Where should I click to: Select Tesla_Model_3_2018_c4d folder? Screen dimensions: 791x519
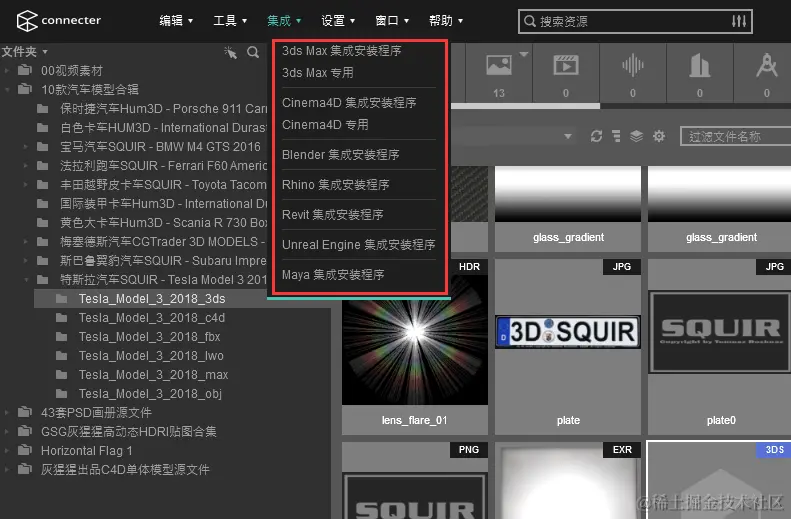[151, 318]
